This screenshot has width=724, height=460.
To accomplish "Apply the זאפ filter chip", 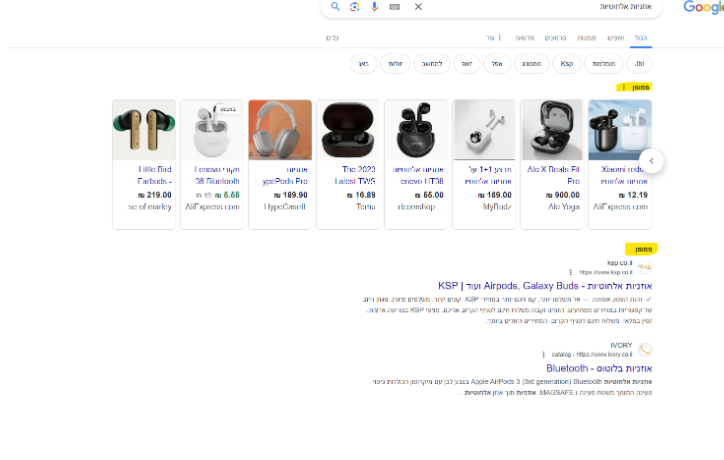I will click(x=467, y=64).
